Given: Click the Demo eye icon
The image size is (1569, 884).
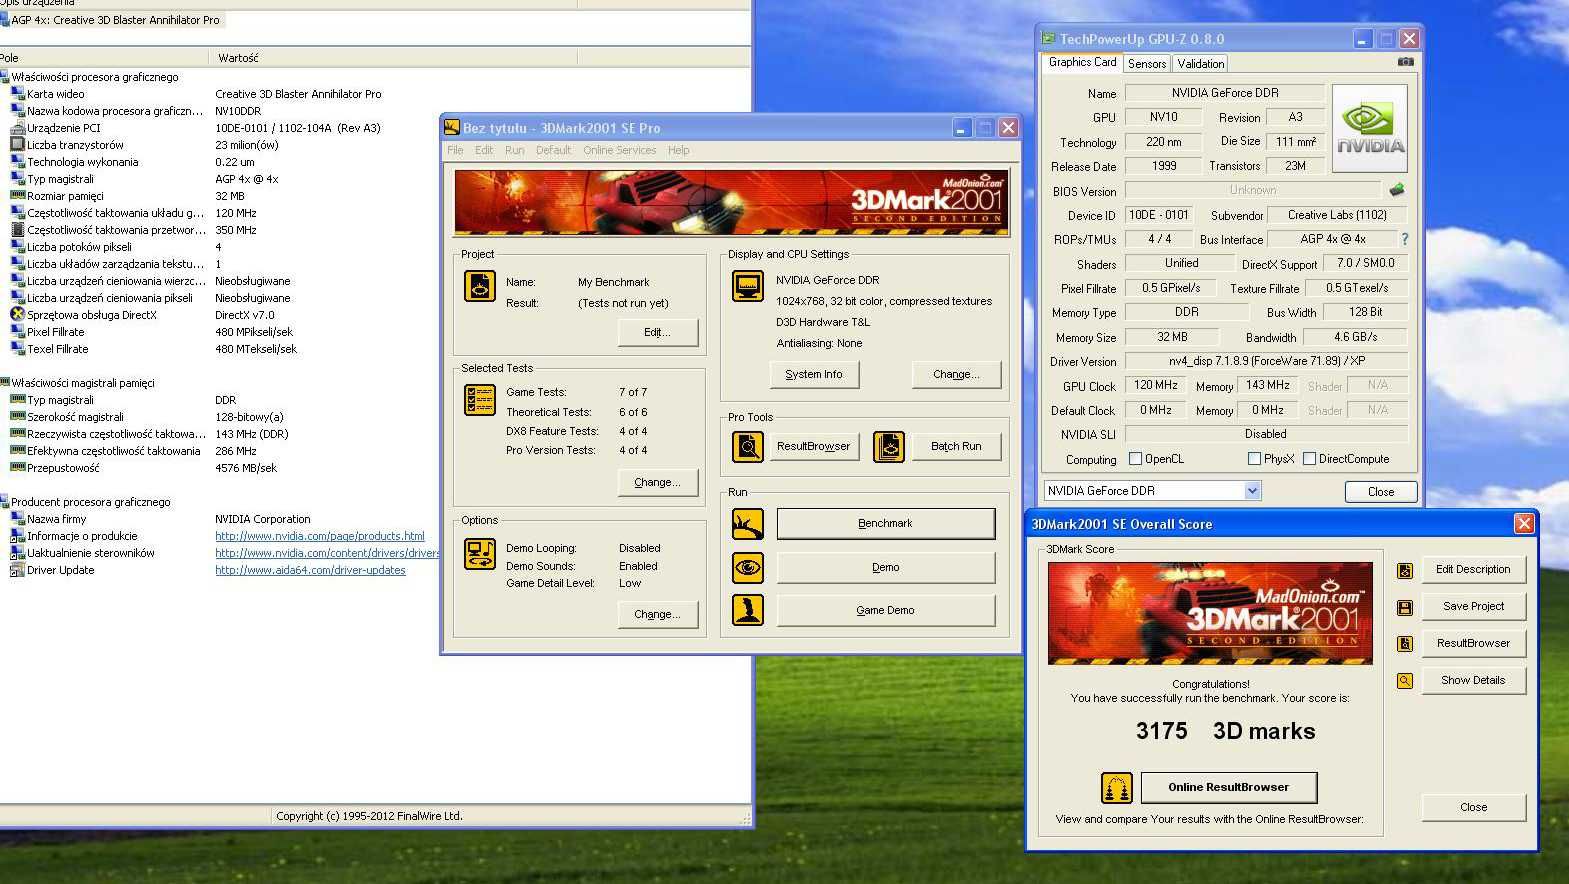Looking at the screenshot, I should [747, 567].
